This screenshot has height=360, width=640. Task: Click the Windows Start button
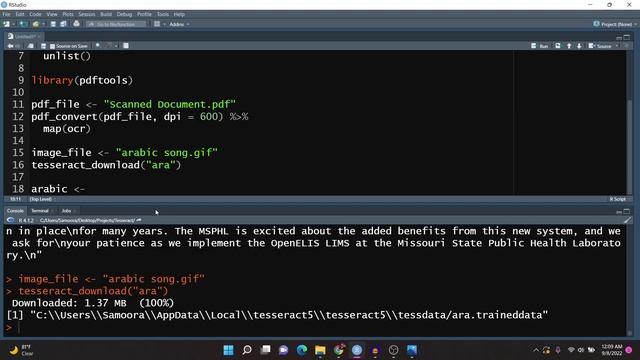click(229, 350)
